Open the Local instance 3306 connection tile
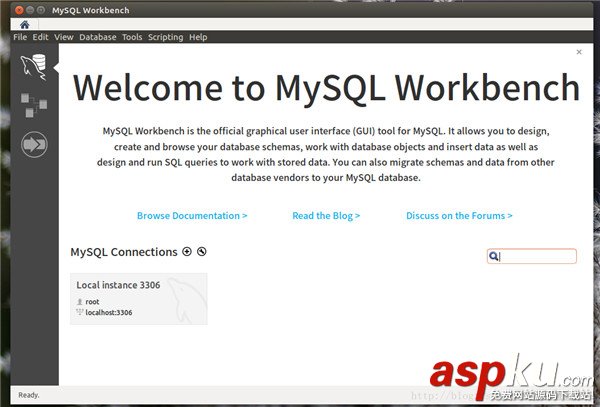Image resolution: width=600 pixels, height=407 pixels. point(139,299)
